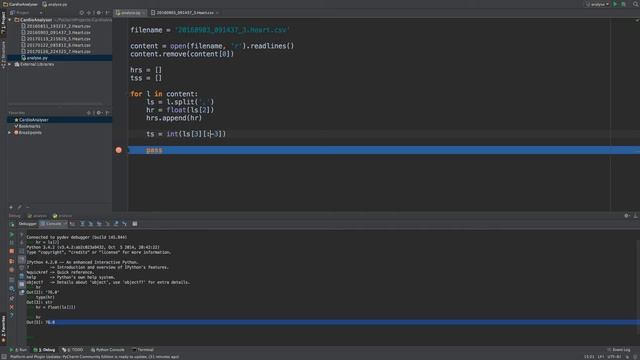Screen dimensions: 640x360
Task: Run the analyse configuration with green play icon
Action: pos(616,4)
